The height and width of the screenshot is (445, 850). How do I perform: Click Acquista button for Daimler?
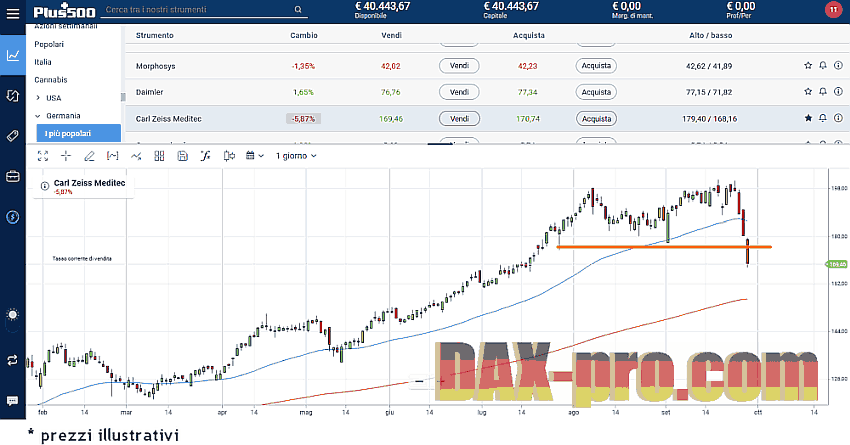click(596, 92)
